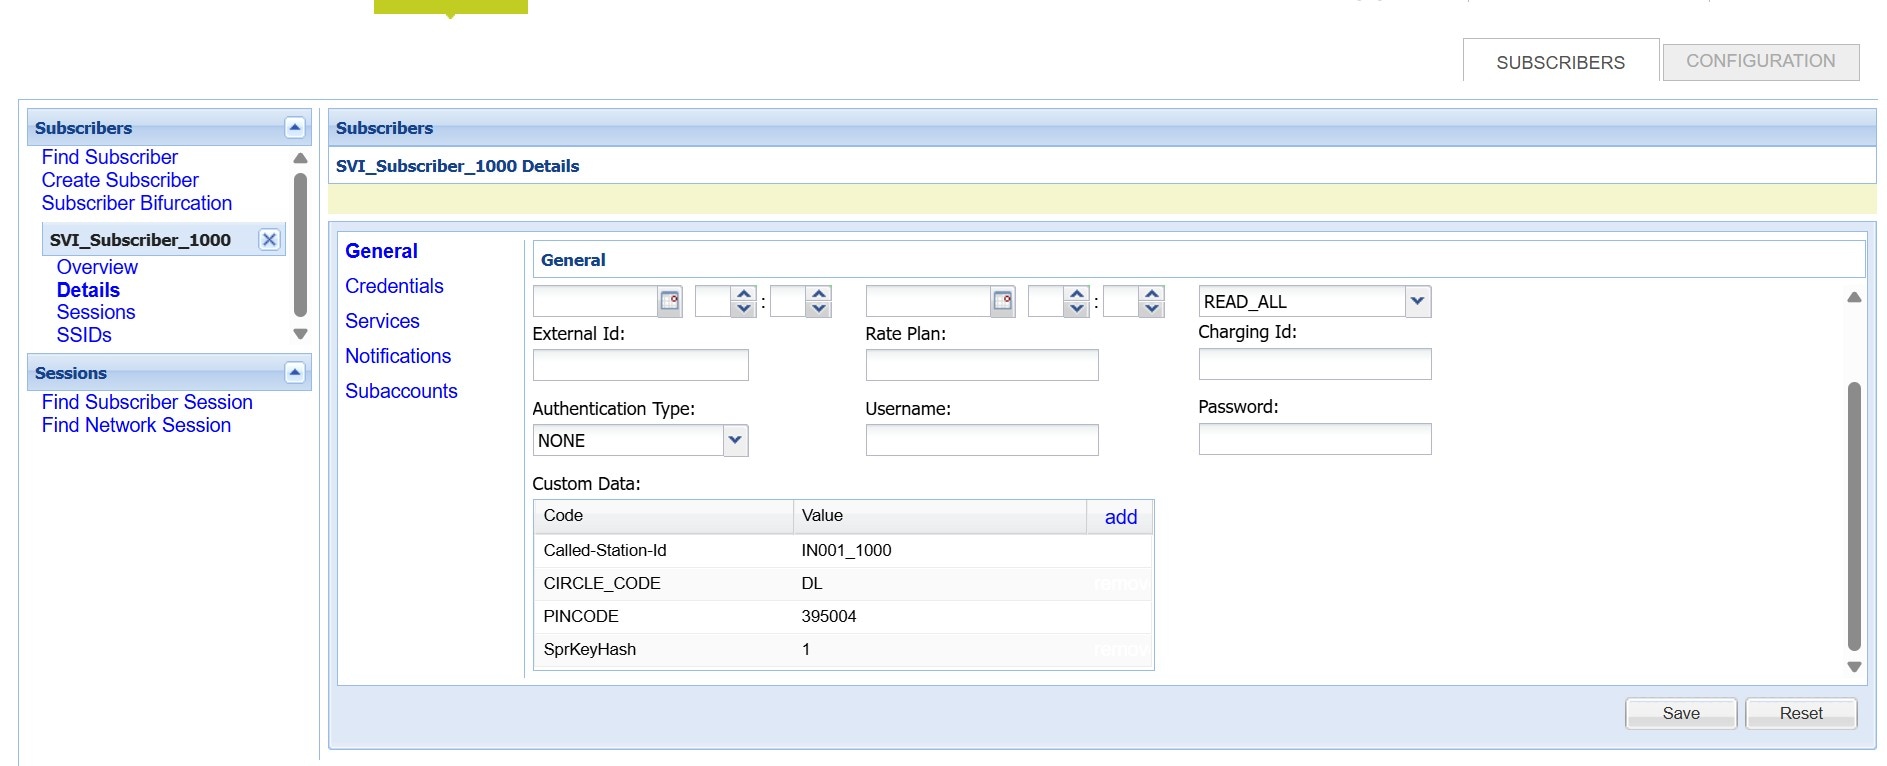The height and width of the screenshot is (766, 1887).
Task: Close the SVI_Subscriber_1000 sidebar entry
Action: pos(269,240)
